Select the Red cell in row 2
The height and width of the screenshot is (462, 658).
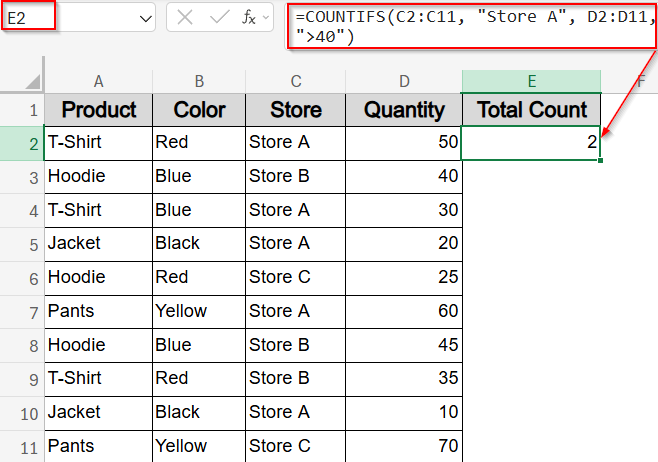click(199, 143)
